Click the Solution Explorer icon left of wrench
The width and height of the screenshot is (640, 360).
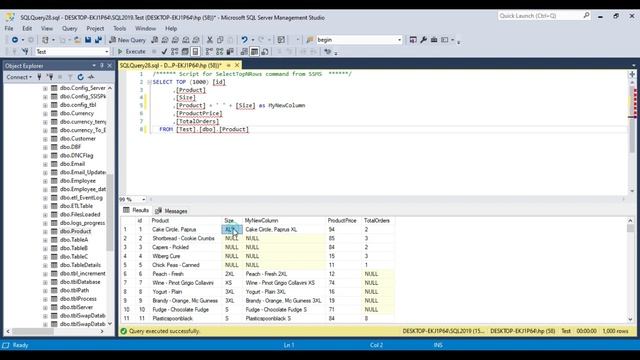coord(413,40)
